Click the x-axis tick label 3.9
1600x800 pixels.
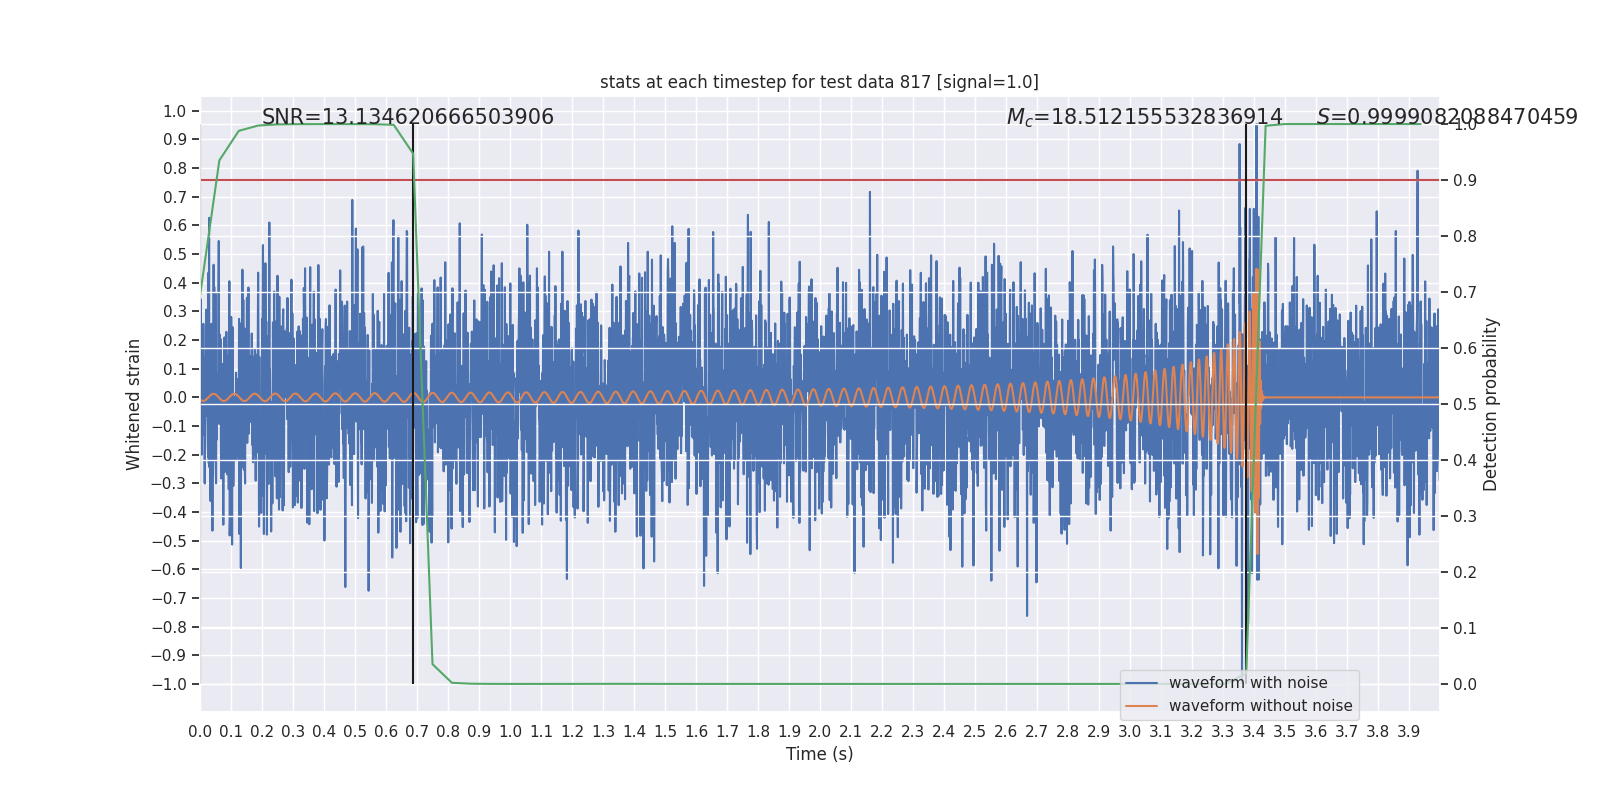click(x=1408, y=732)
